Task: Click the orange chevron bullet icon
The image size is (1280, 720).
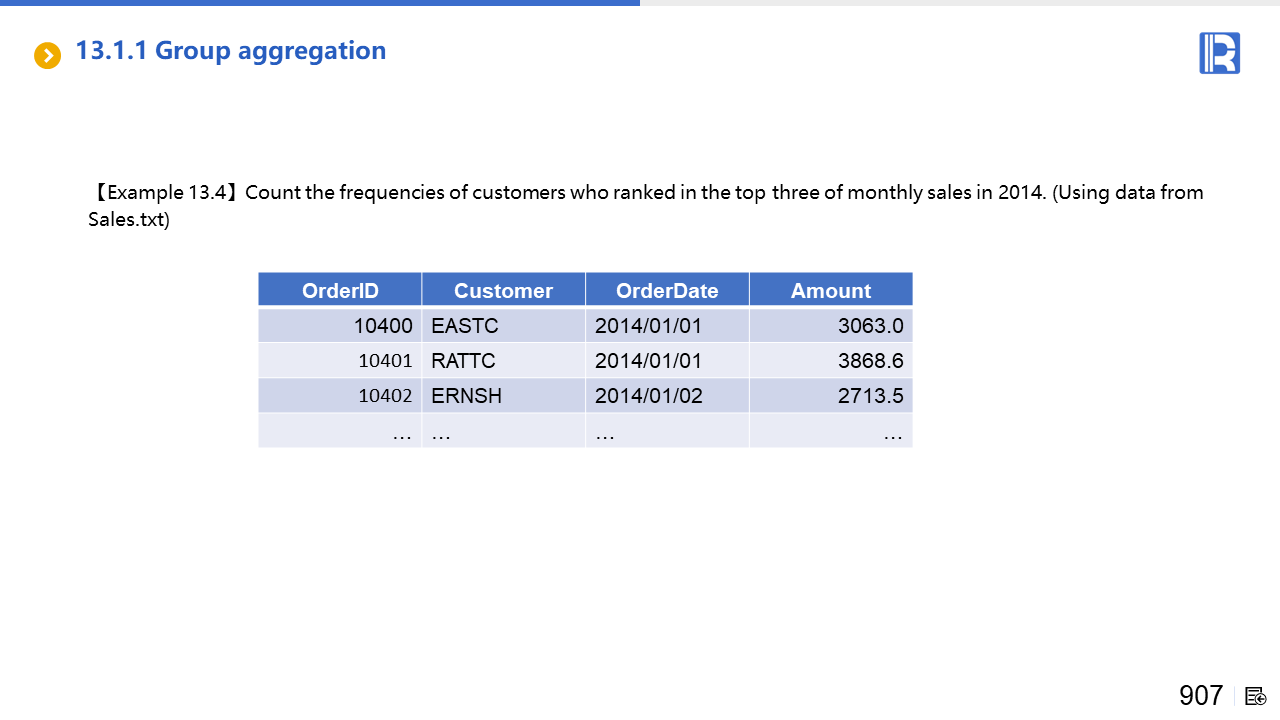Action: (47, 55)
